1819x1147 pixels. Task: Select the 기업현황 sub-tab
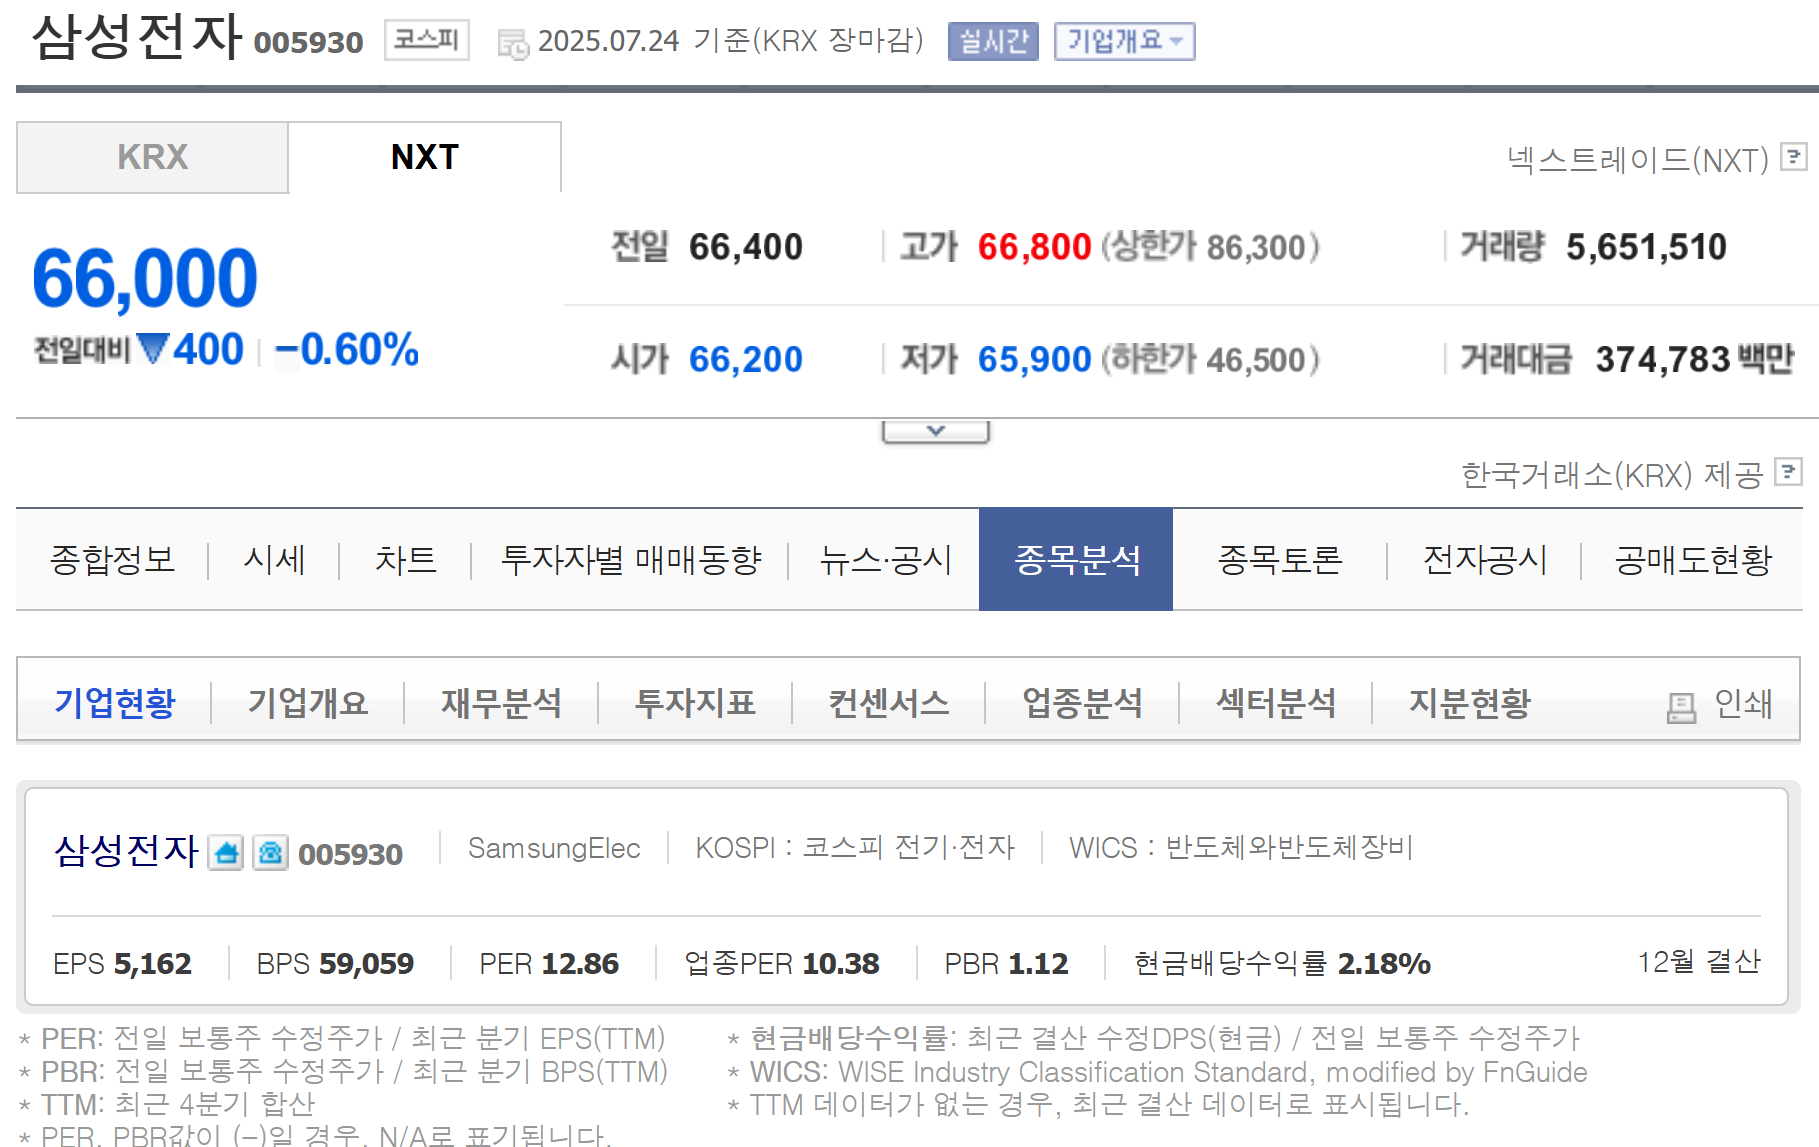pos(115,702)
